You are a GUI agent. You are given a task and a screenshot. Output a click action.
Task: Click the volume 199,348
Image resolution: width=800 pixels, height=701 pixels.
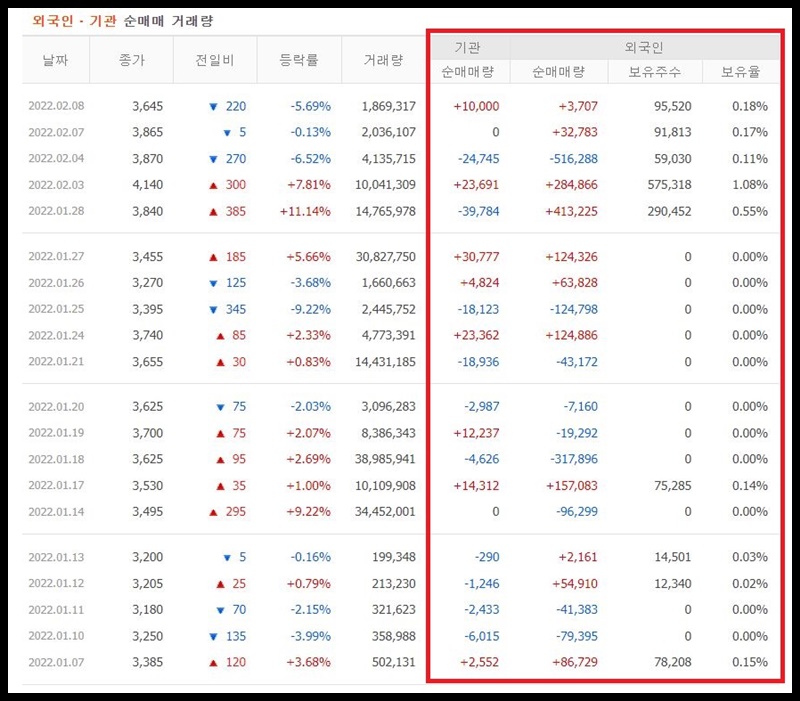click(x=394, y=557)
